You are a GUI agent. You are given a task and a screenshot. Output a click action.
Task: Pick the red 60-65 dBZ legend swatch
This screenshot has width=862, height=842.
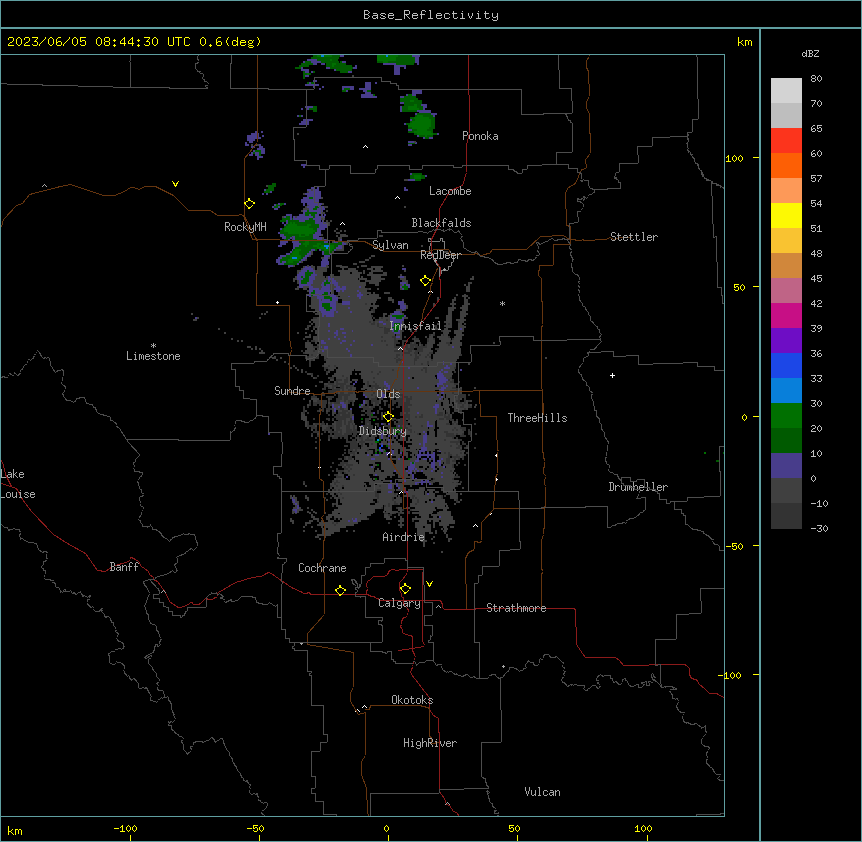(786, 140)
